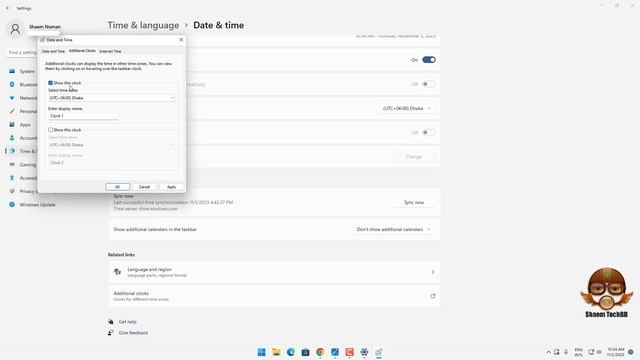Screen dimensions: 640x360
Task: Check the second Show this clock checkbox
Action: tap(51, 130)
